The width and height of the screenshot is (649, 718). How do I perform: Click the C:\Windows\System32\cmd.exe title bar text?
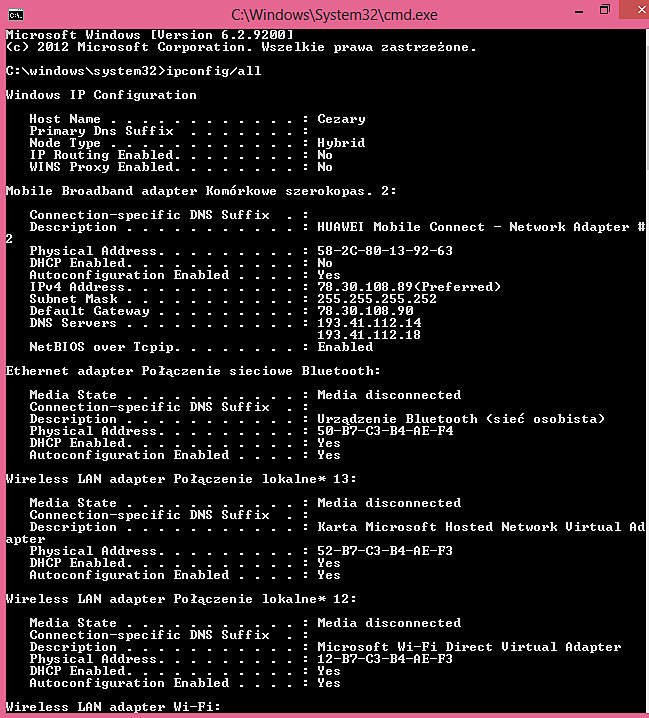click(x=334, y=15)
